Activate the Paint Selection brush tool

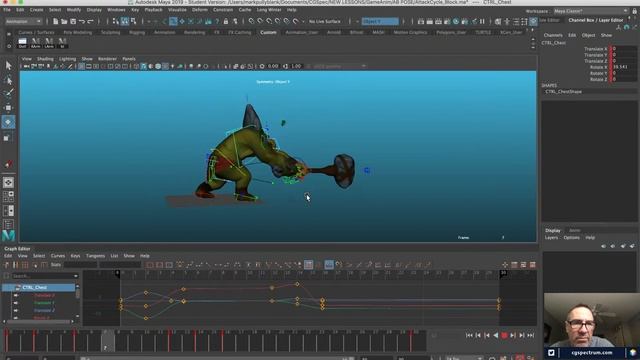[8, 93]
